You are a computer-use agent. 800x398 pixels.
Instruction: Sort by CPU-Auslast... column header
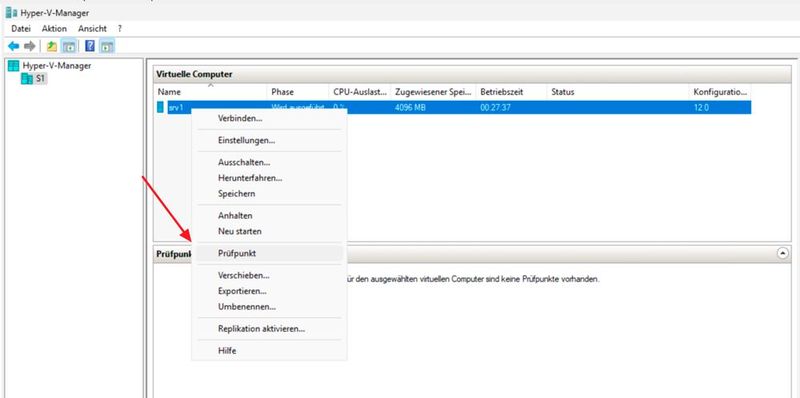360,92
